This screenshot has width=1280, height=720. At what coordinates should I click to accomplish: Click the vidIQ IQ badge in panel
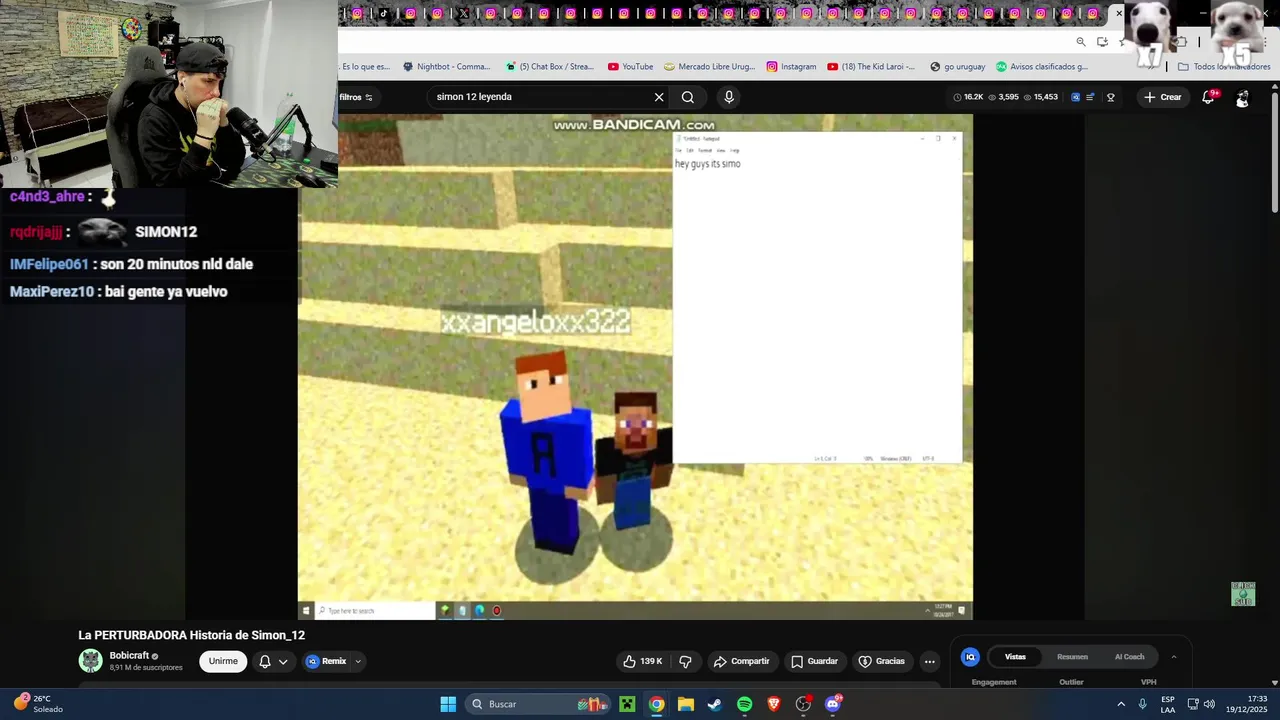[970, 657]
